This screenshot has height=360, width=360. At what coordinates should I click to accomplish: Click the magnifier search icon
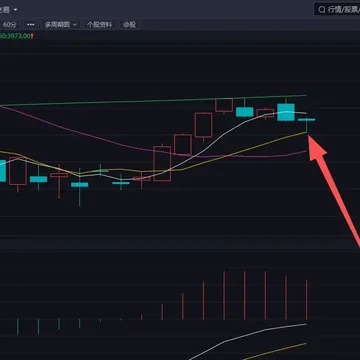(322, 10)
